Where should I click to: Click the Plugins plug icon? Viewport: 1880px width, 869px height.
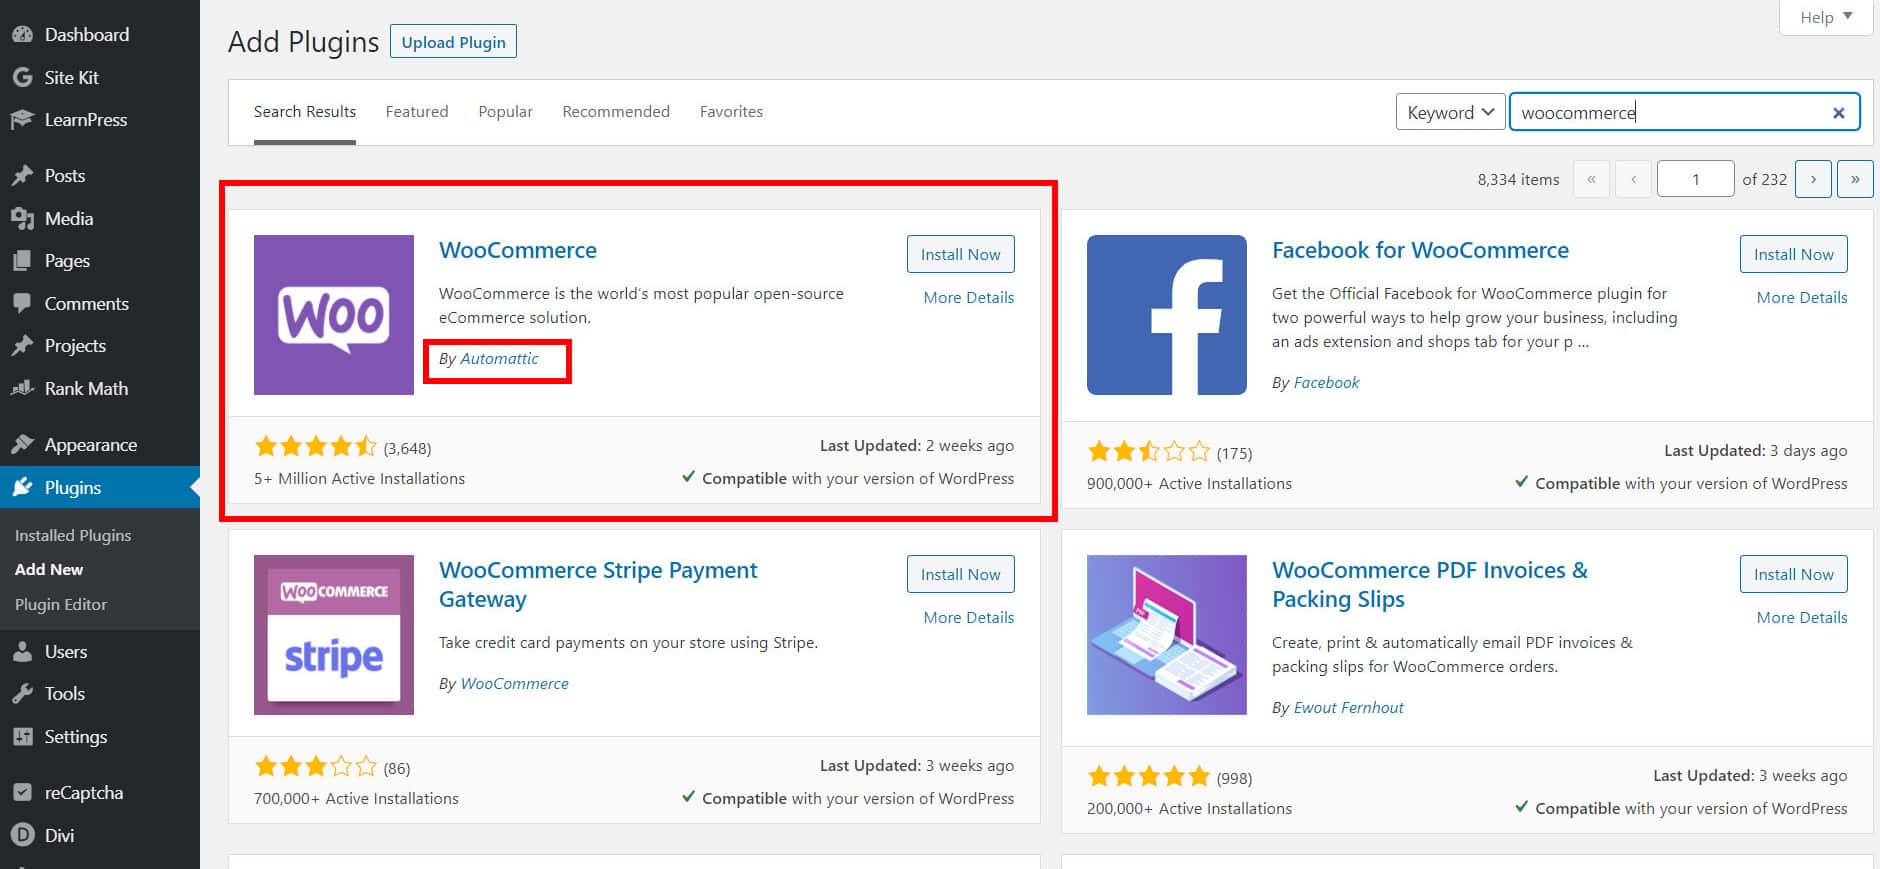22,488
